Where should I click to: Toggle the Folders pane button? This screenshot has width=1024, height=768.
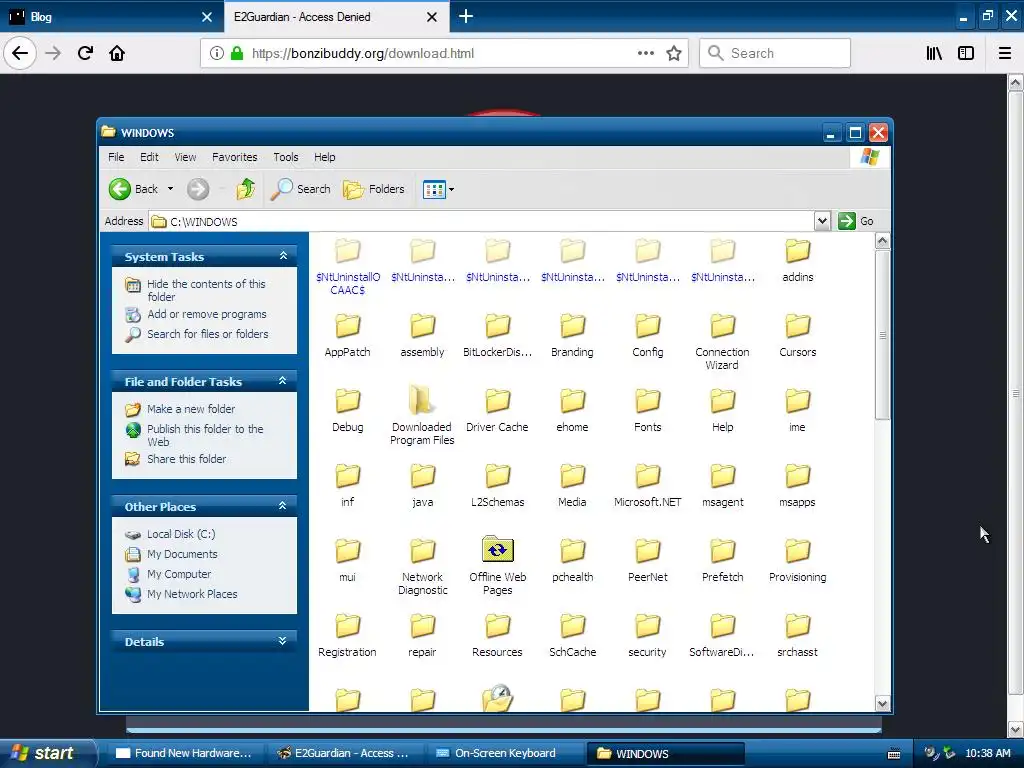click(x=374, y=189)
